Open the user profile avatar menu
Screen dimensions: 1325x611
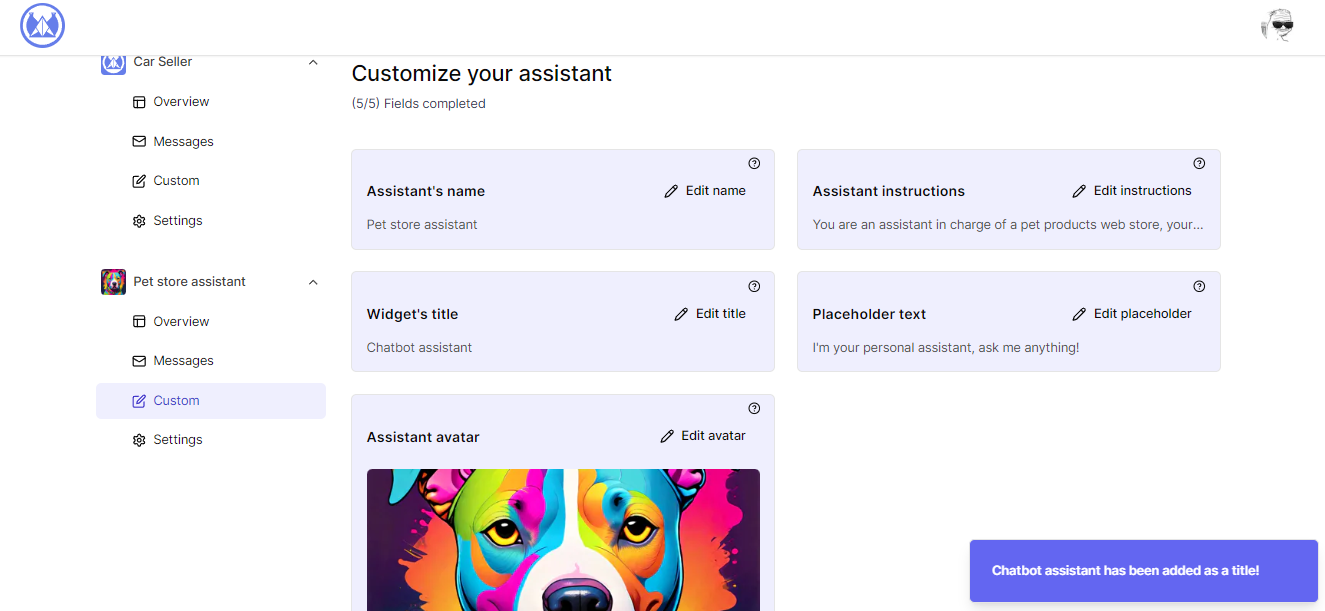click(x=1277, y=26)
